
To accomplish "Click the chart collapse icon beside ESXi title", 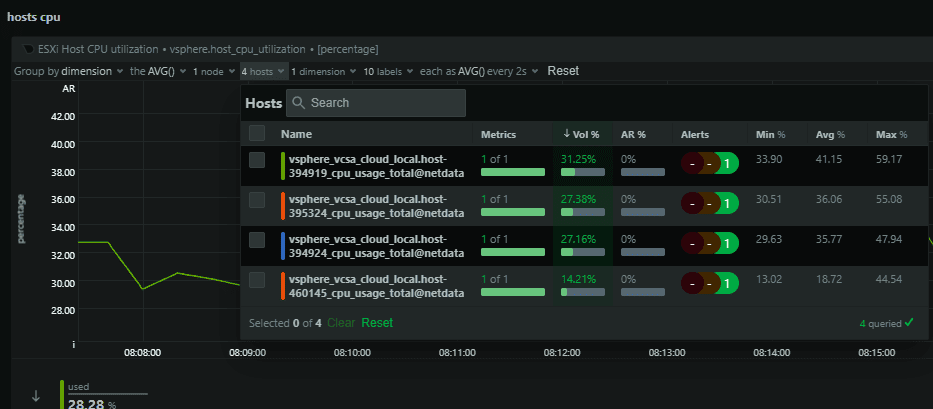I will click(29, 48).
